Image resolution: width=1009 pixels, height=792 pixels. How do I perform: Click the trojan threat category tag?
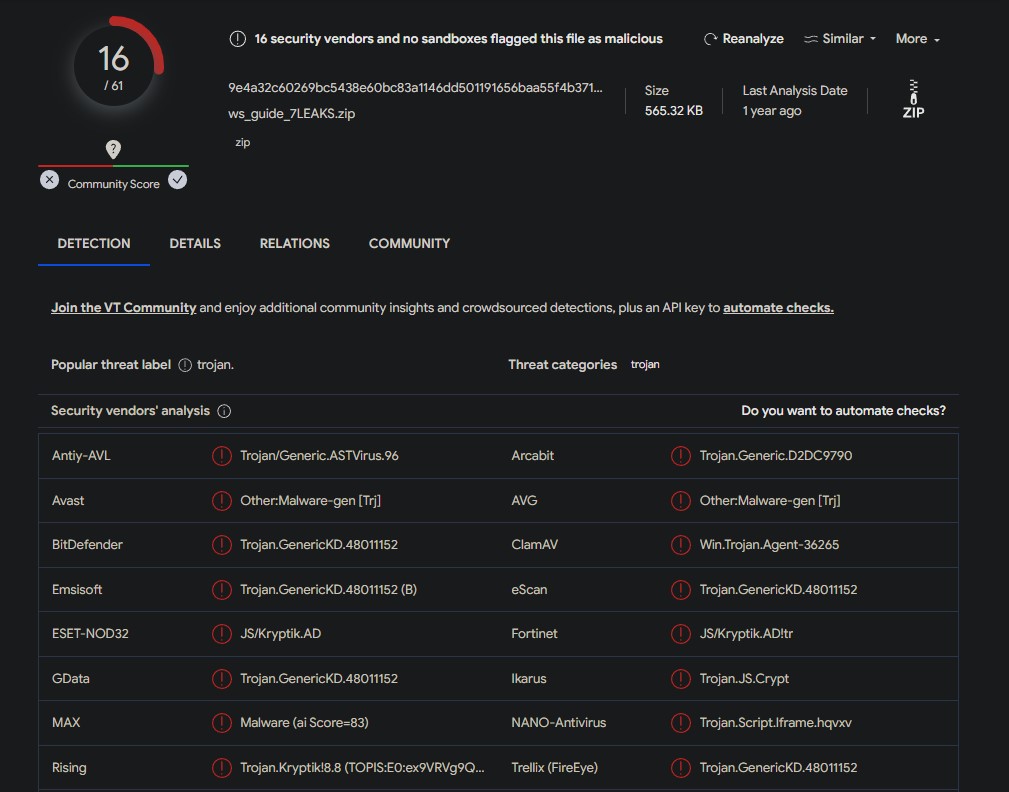click(645, 364)
